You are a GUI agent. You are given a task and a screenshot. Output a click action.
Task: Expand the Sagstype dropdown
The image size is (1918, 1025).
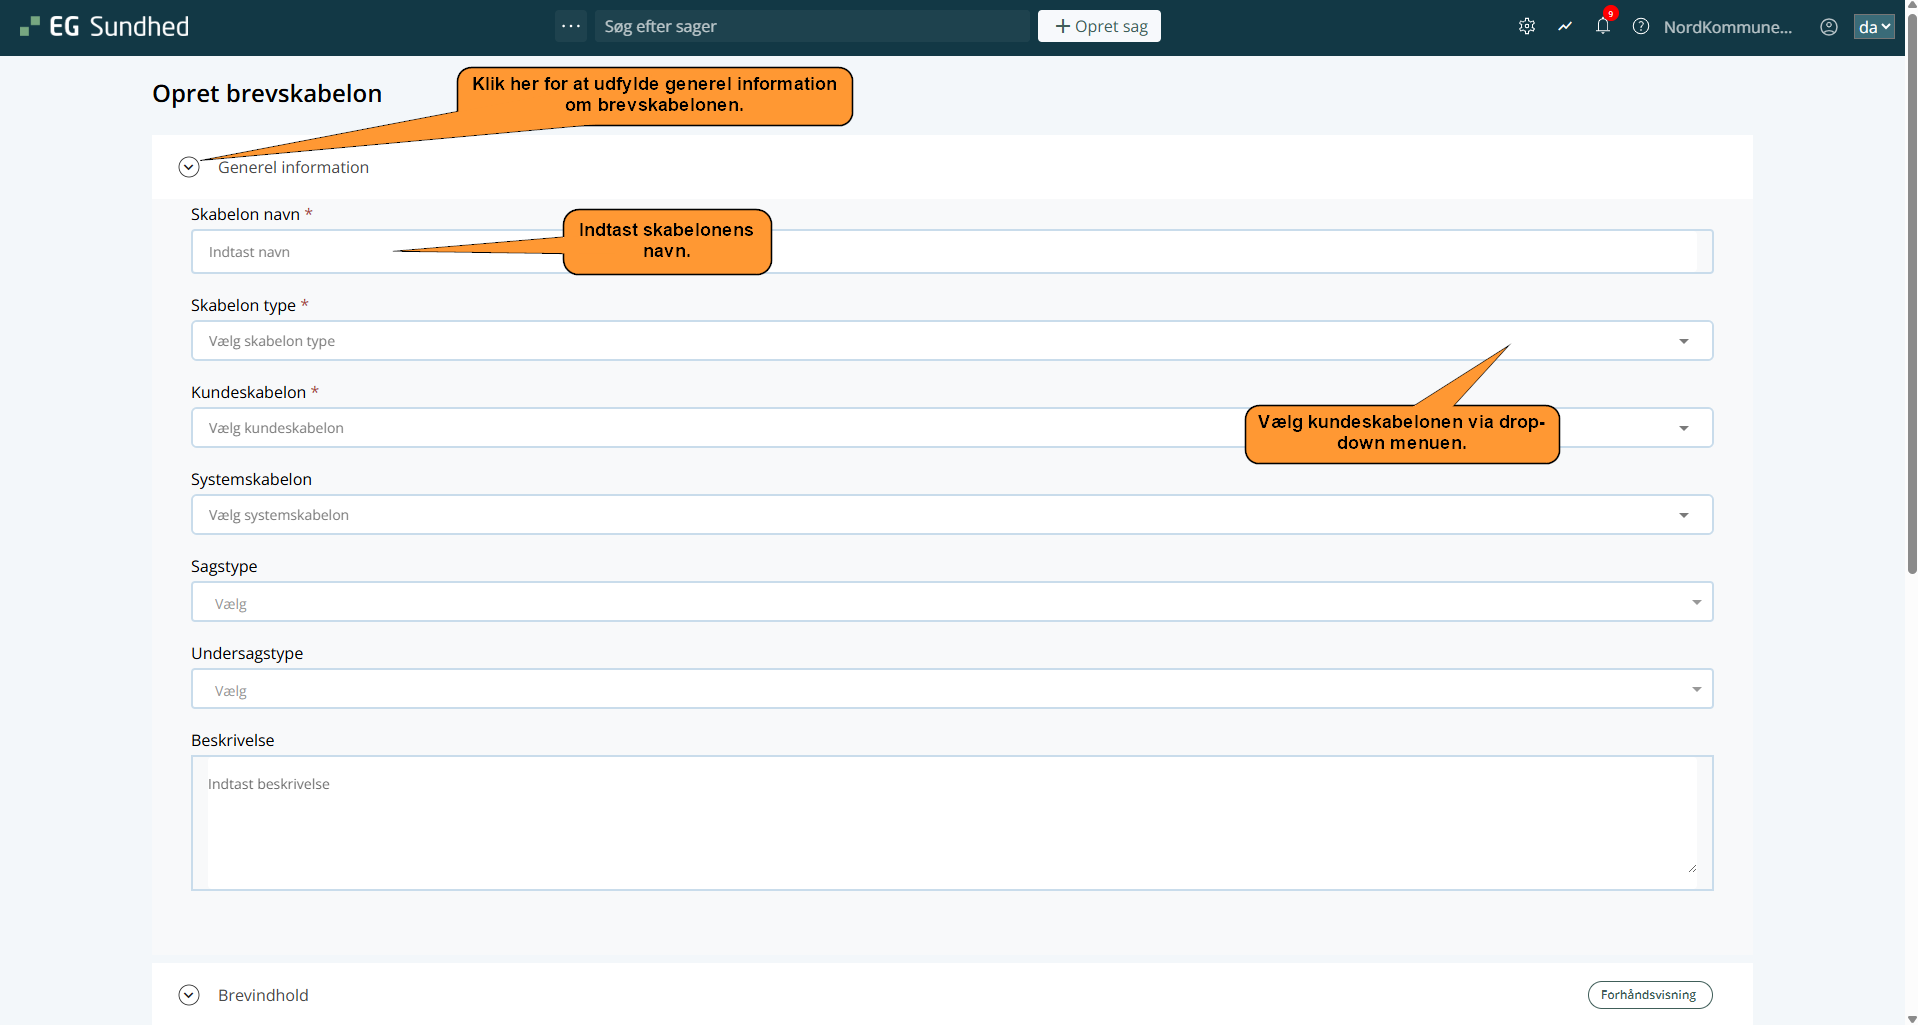point(950,603)
